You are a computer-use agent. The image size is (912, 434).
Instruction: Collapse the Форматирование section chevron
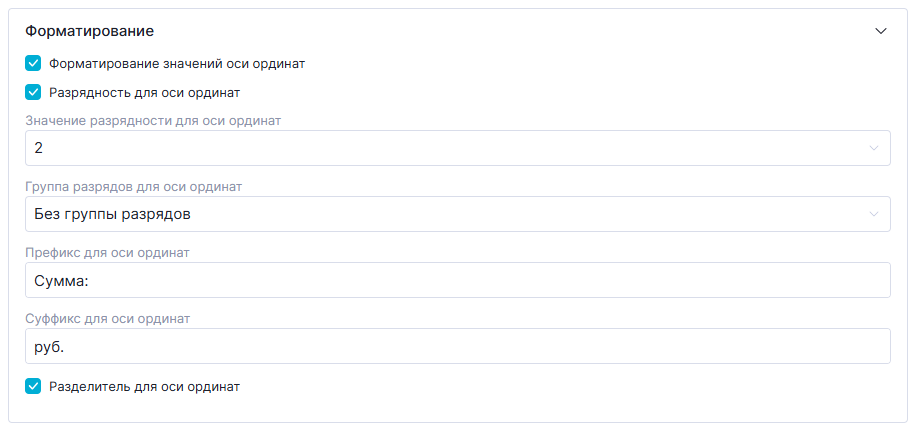click(x=881, y=31)
